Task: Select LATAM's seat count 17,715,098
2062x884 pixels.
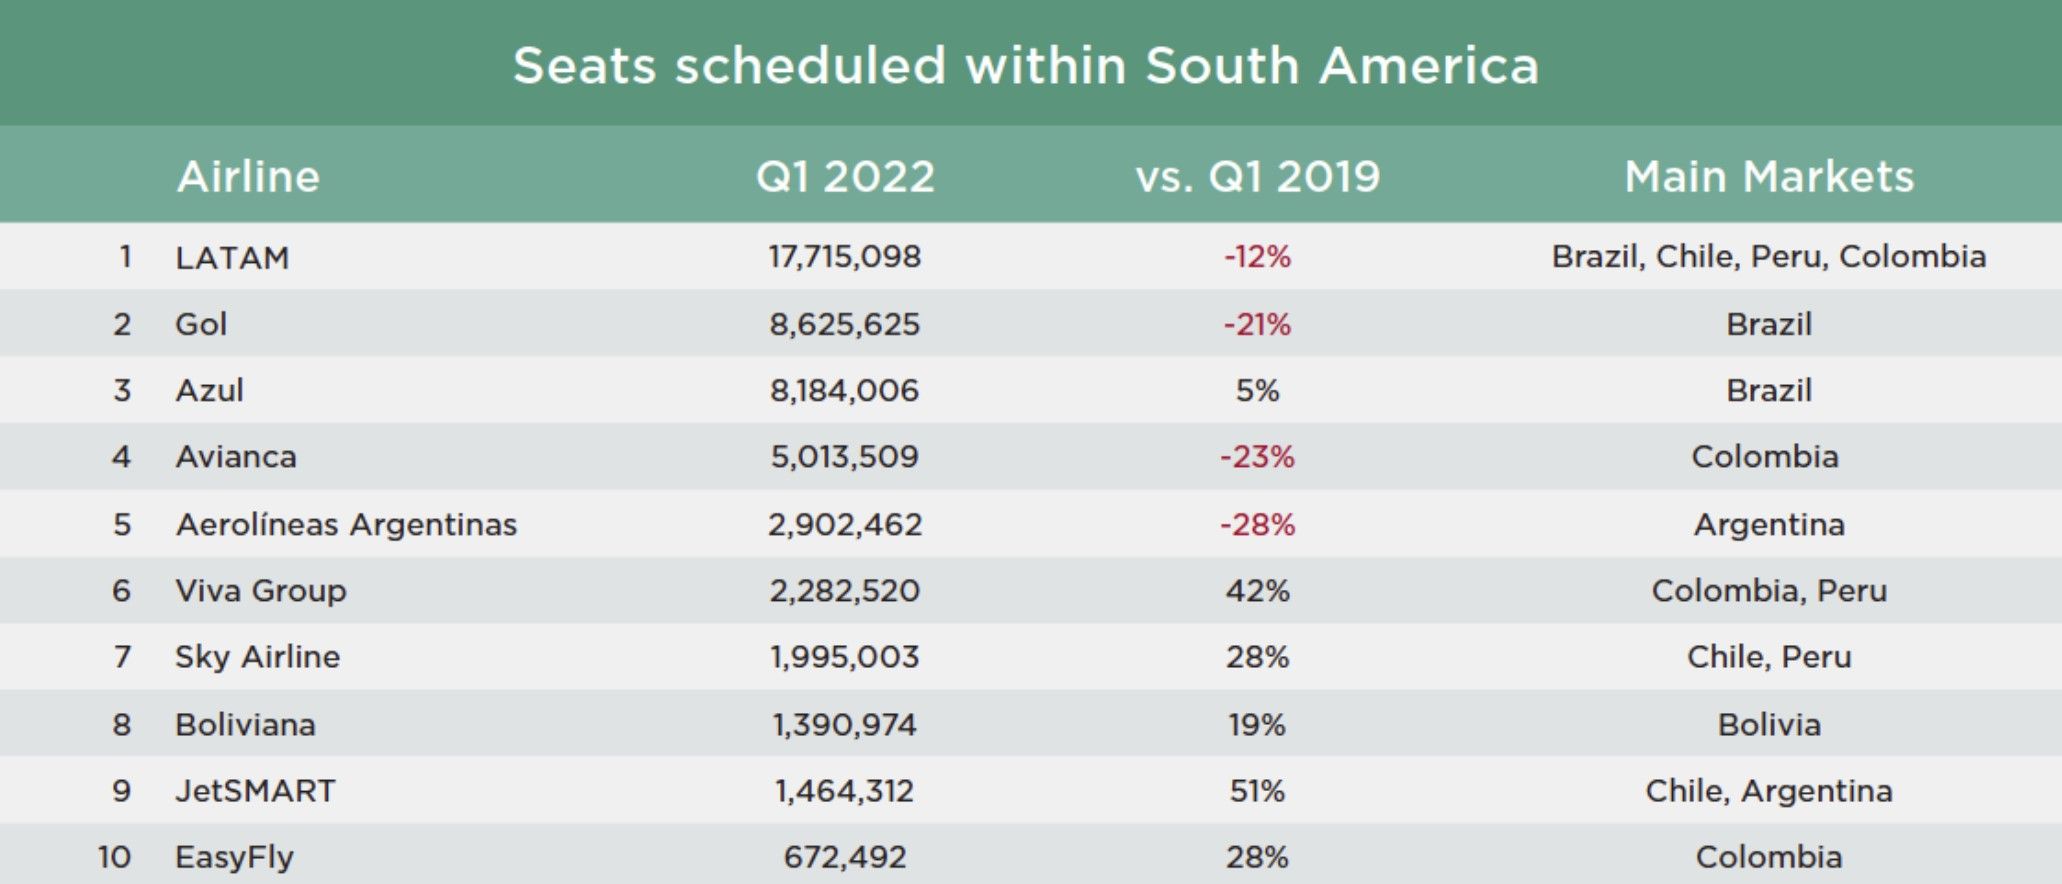Action: [x=844, y=257]
